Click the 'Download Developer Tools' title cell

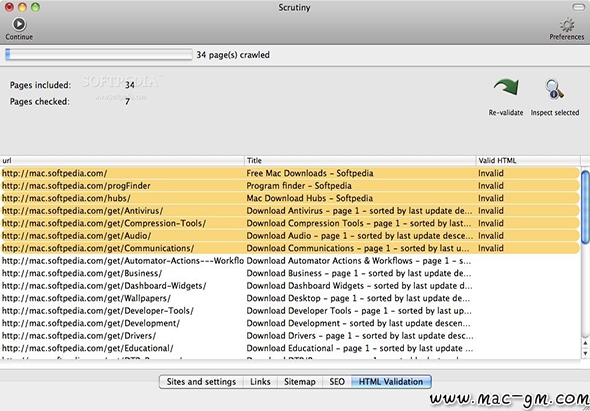click(359, 311)
